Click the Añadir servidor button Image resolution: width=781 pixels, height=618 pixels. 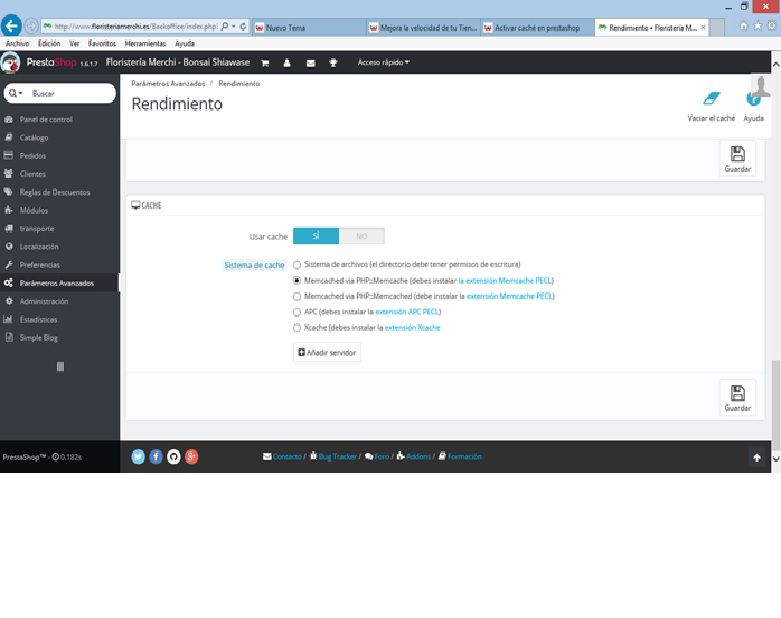327,353
